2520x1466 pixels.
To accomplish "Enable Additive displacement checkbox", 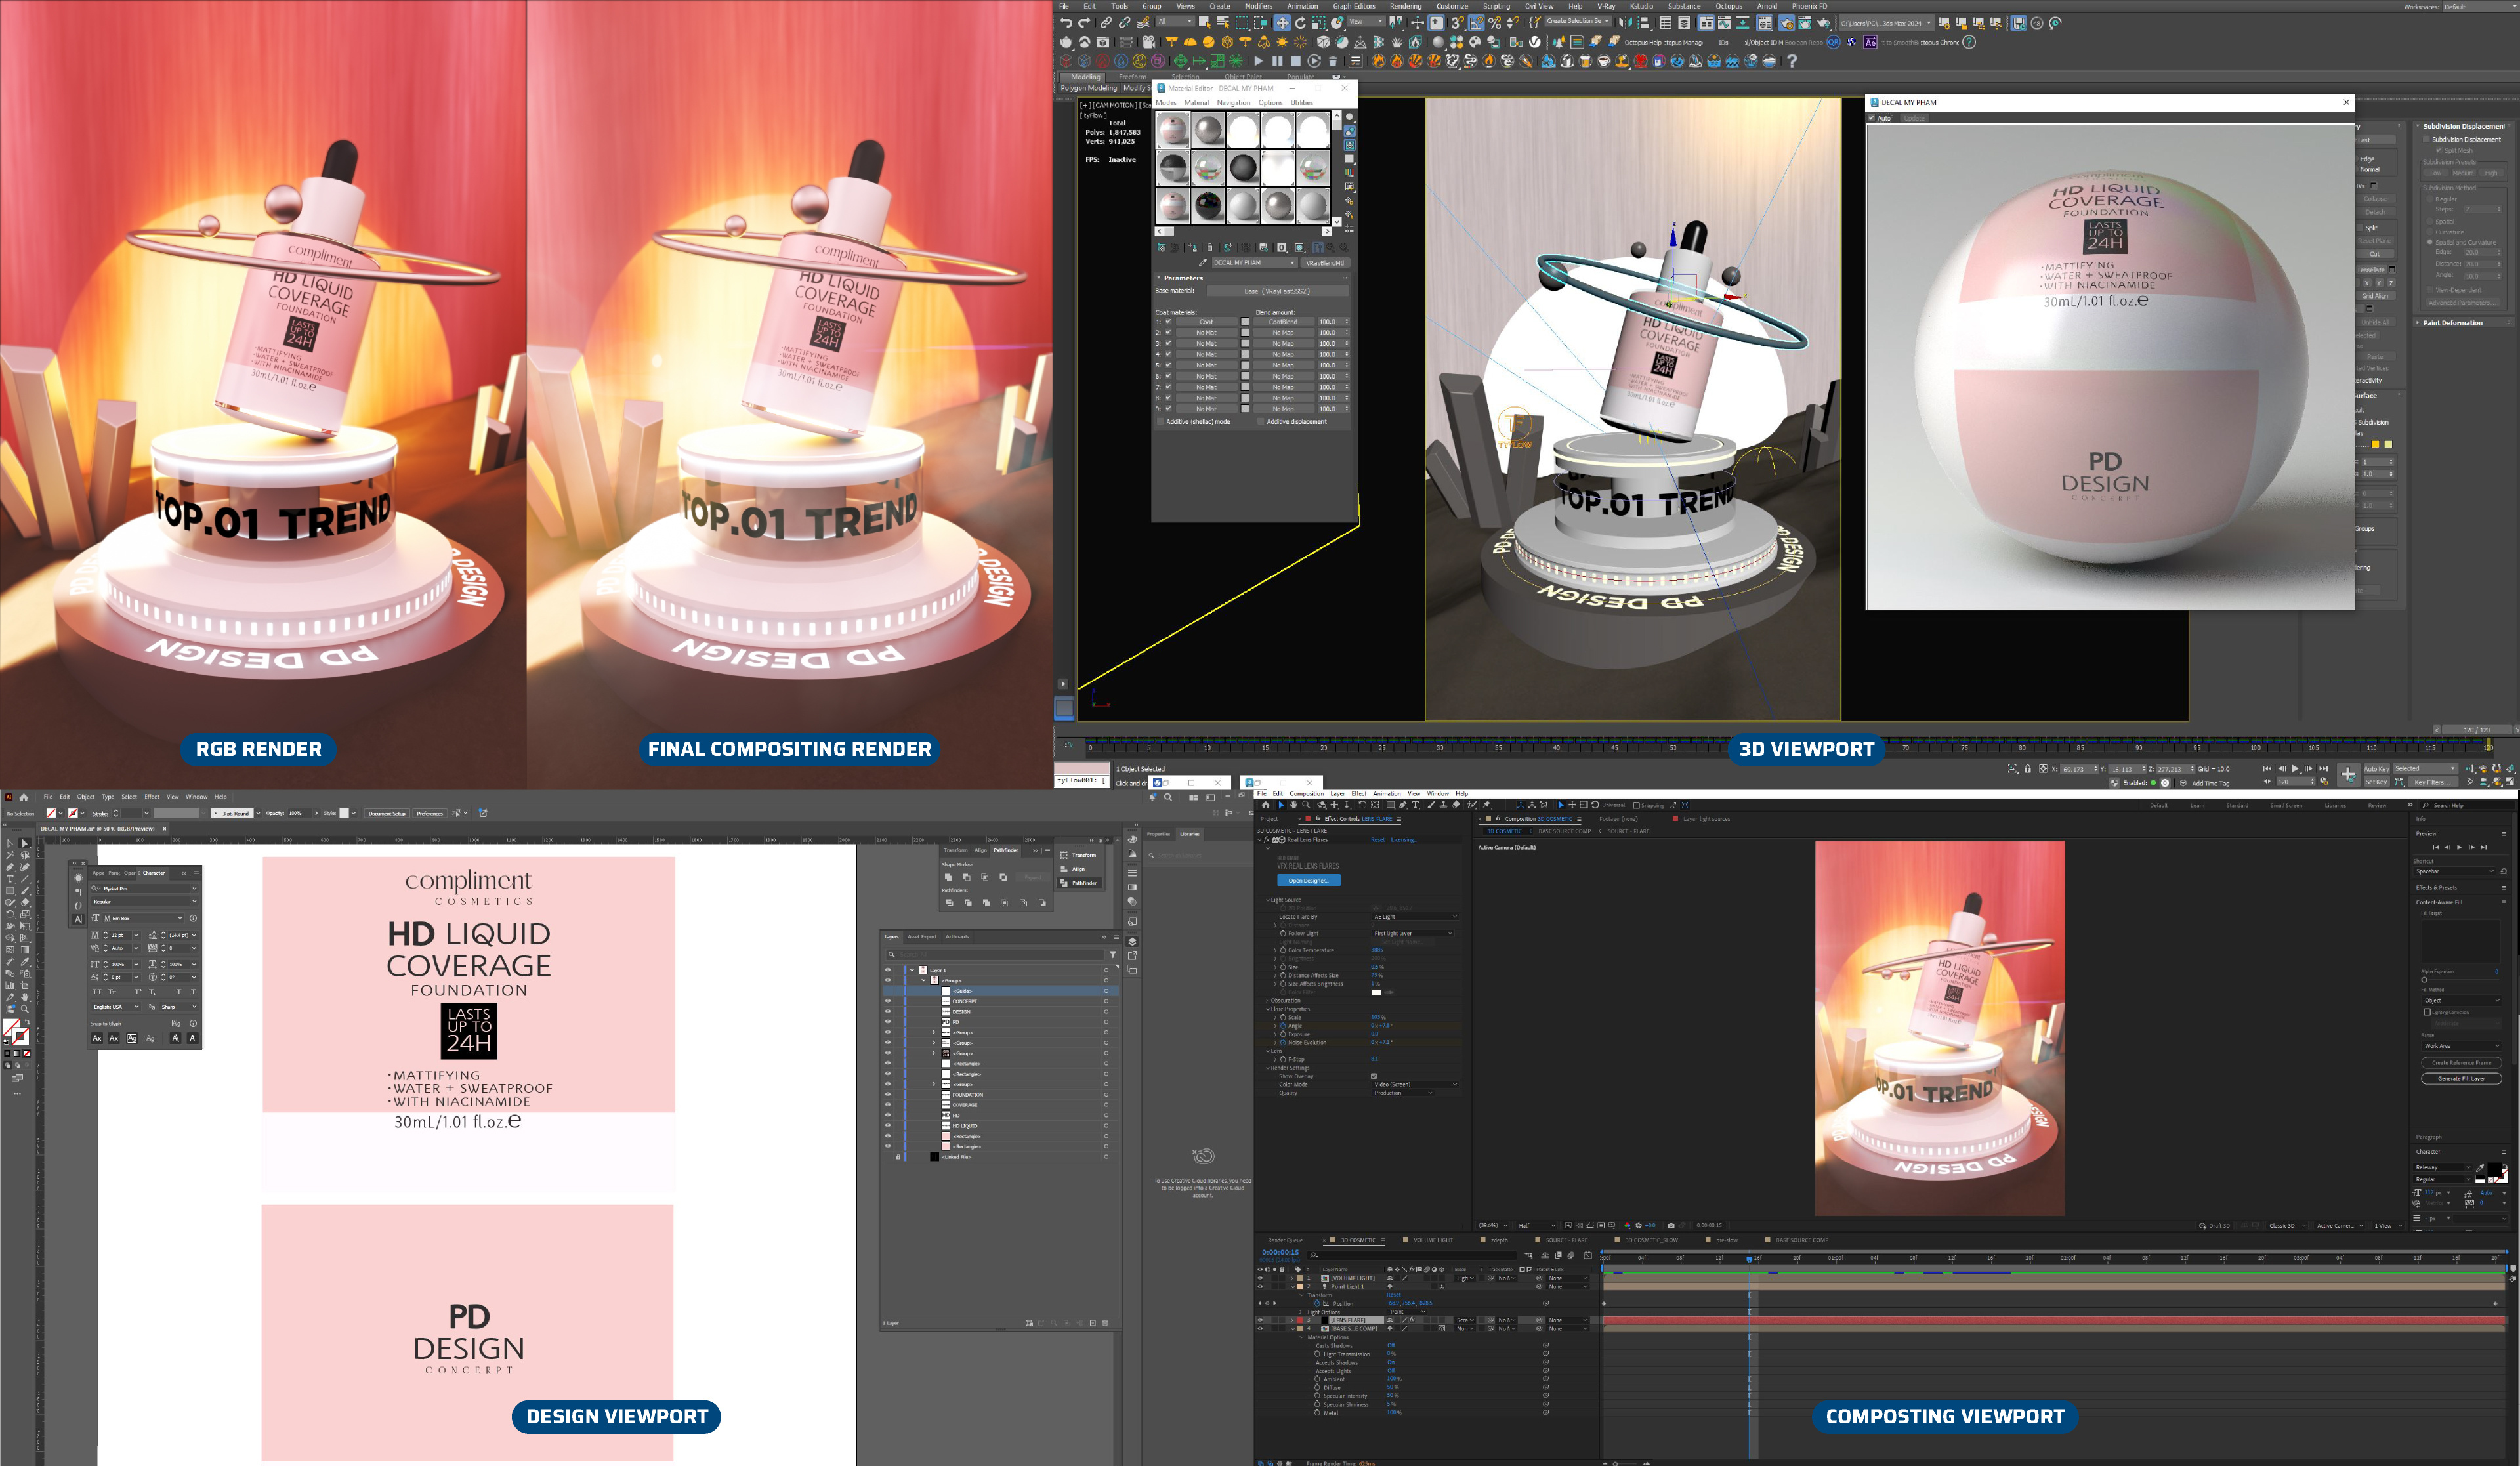I will click(x=1260, y=421).
